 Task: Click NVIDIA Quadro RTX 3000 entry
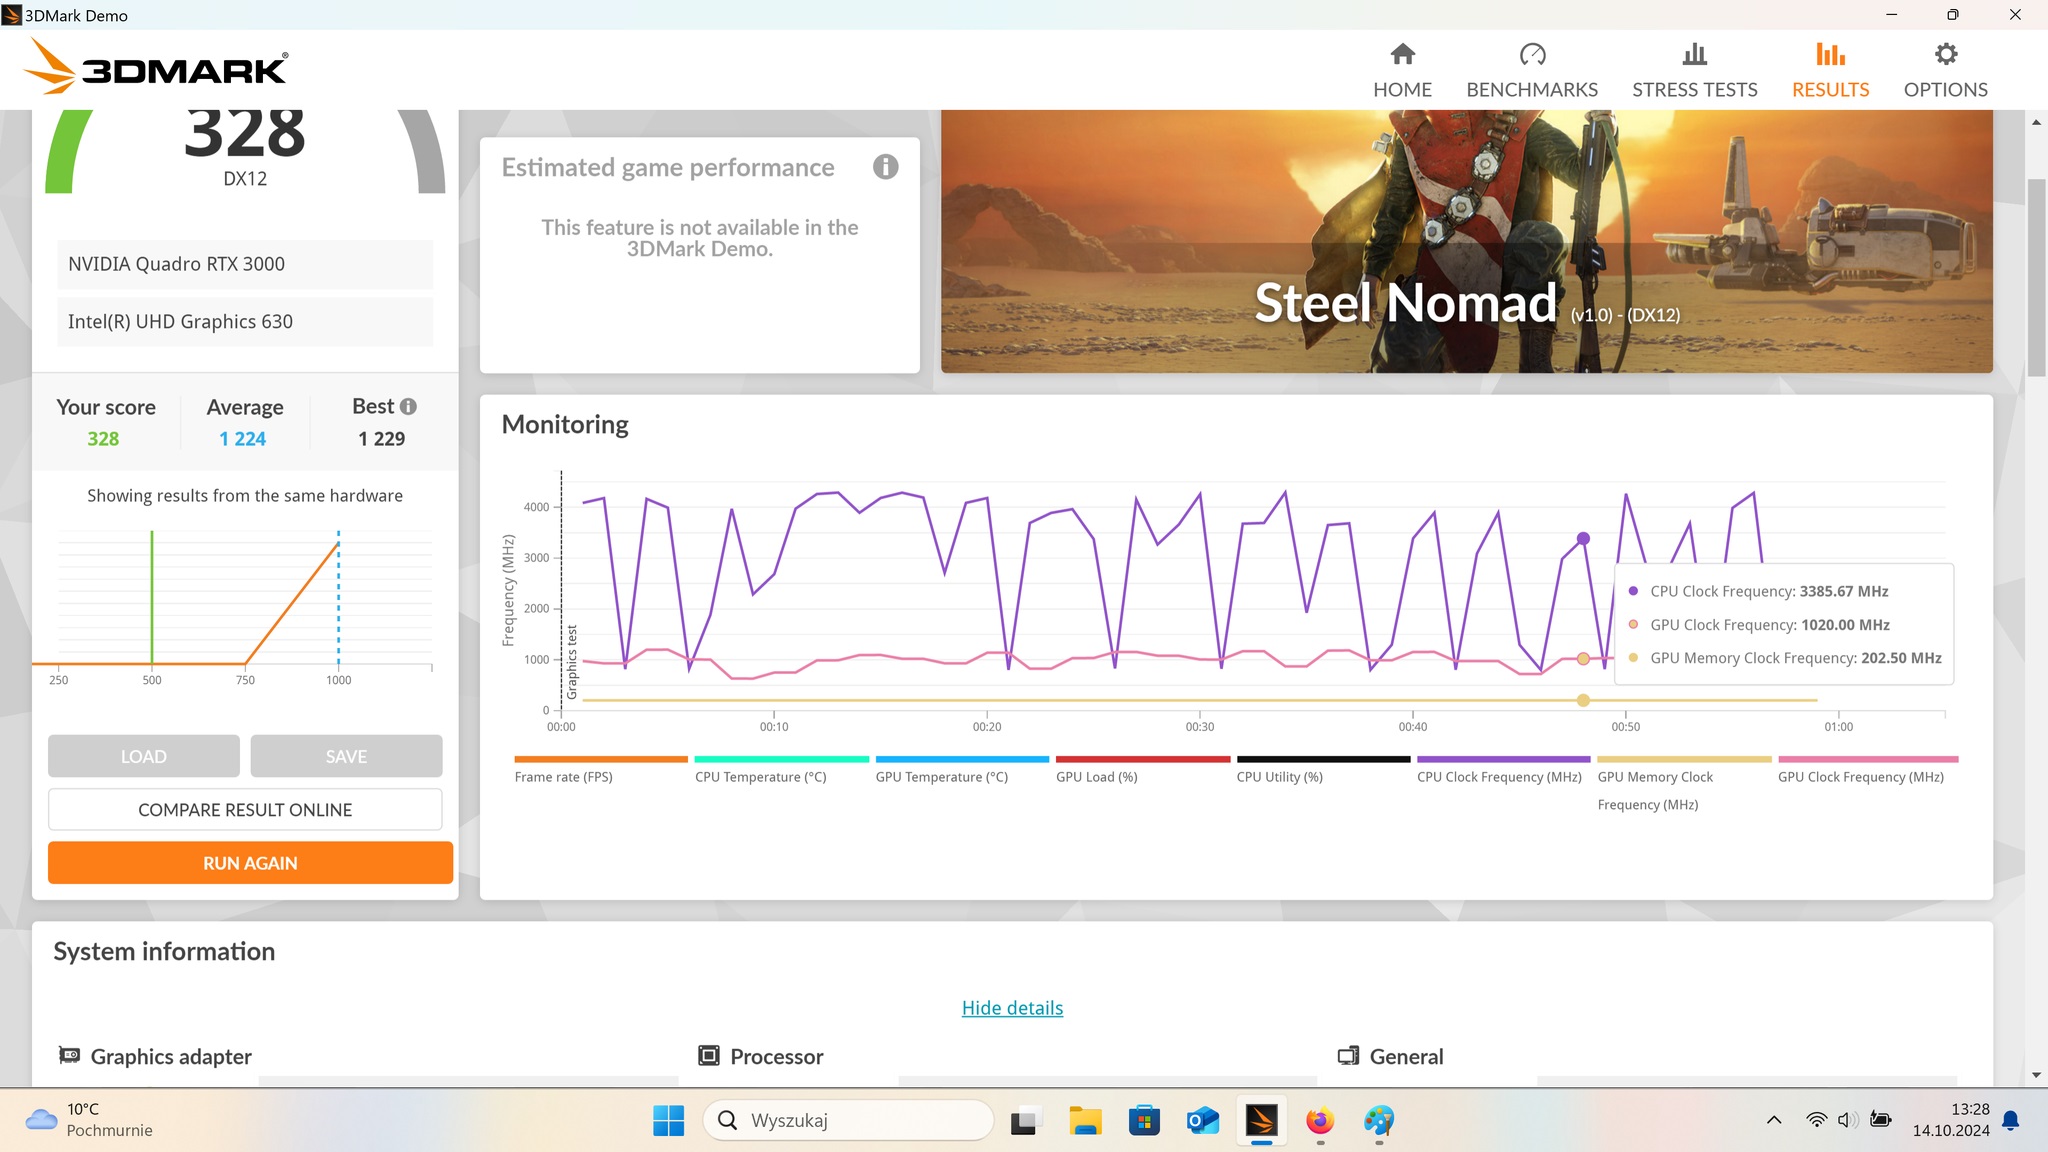[x=245, y=264]
